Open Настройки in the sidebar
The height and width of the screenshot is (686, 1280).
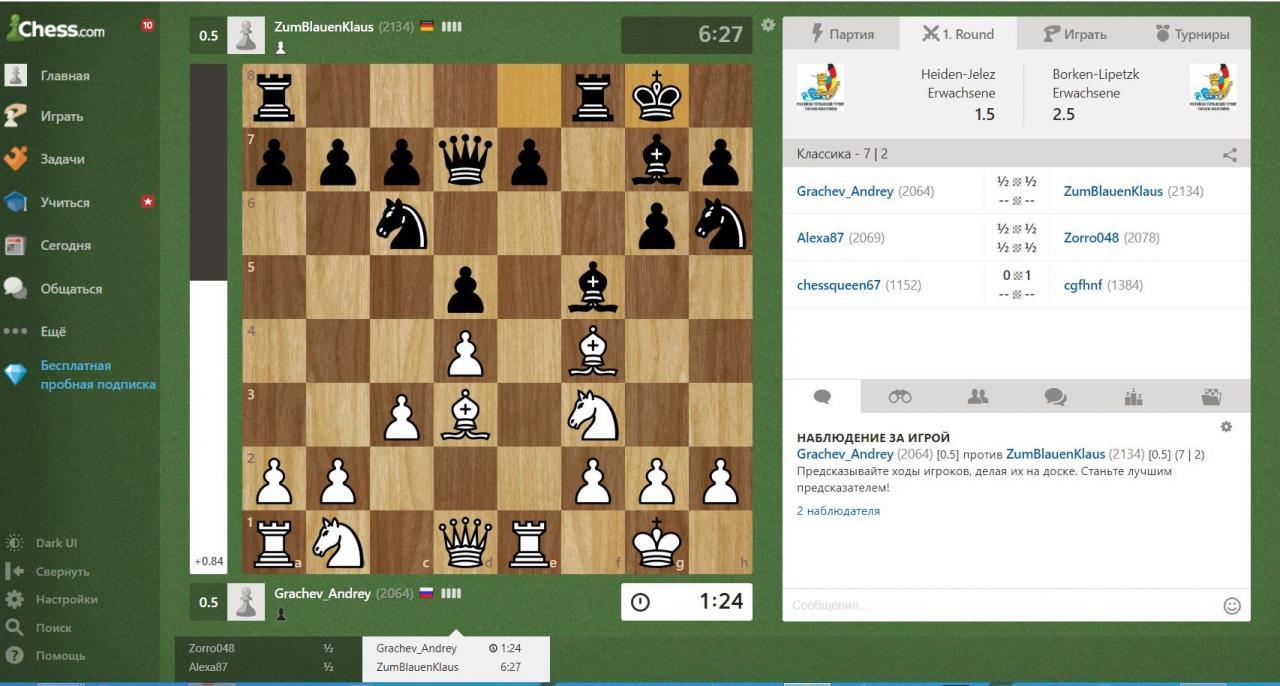(52, 599)
